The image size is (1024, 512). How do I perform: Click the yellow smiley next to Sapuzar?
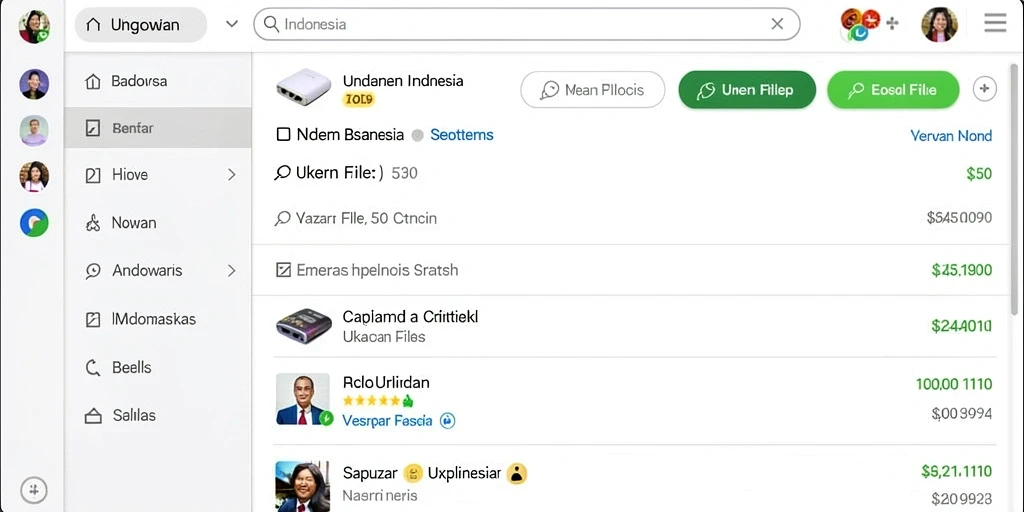point(413,473)
